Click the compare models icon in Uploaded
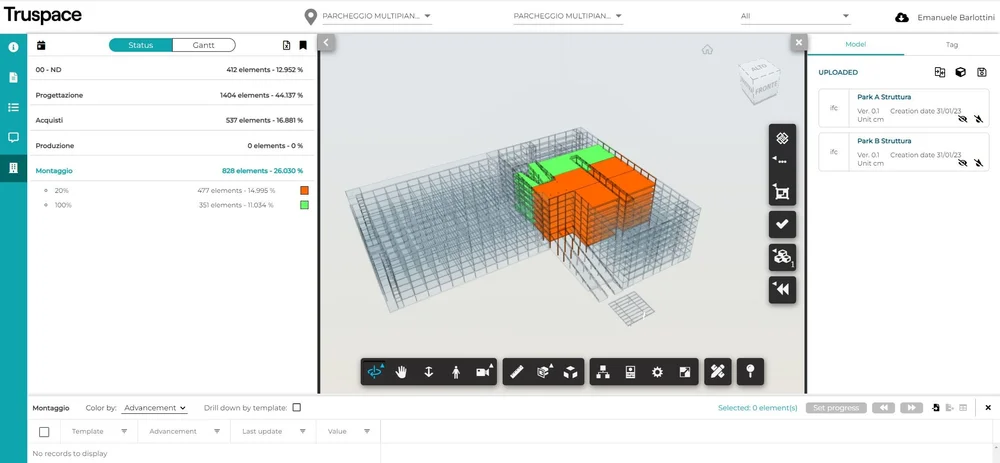 tap(939, 72)
